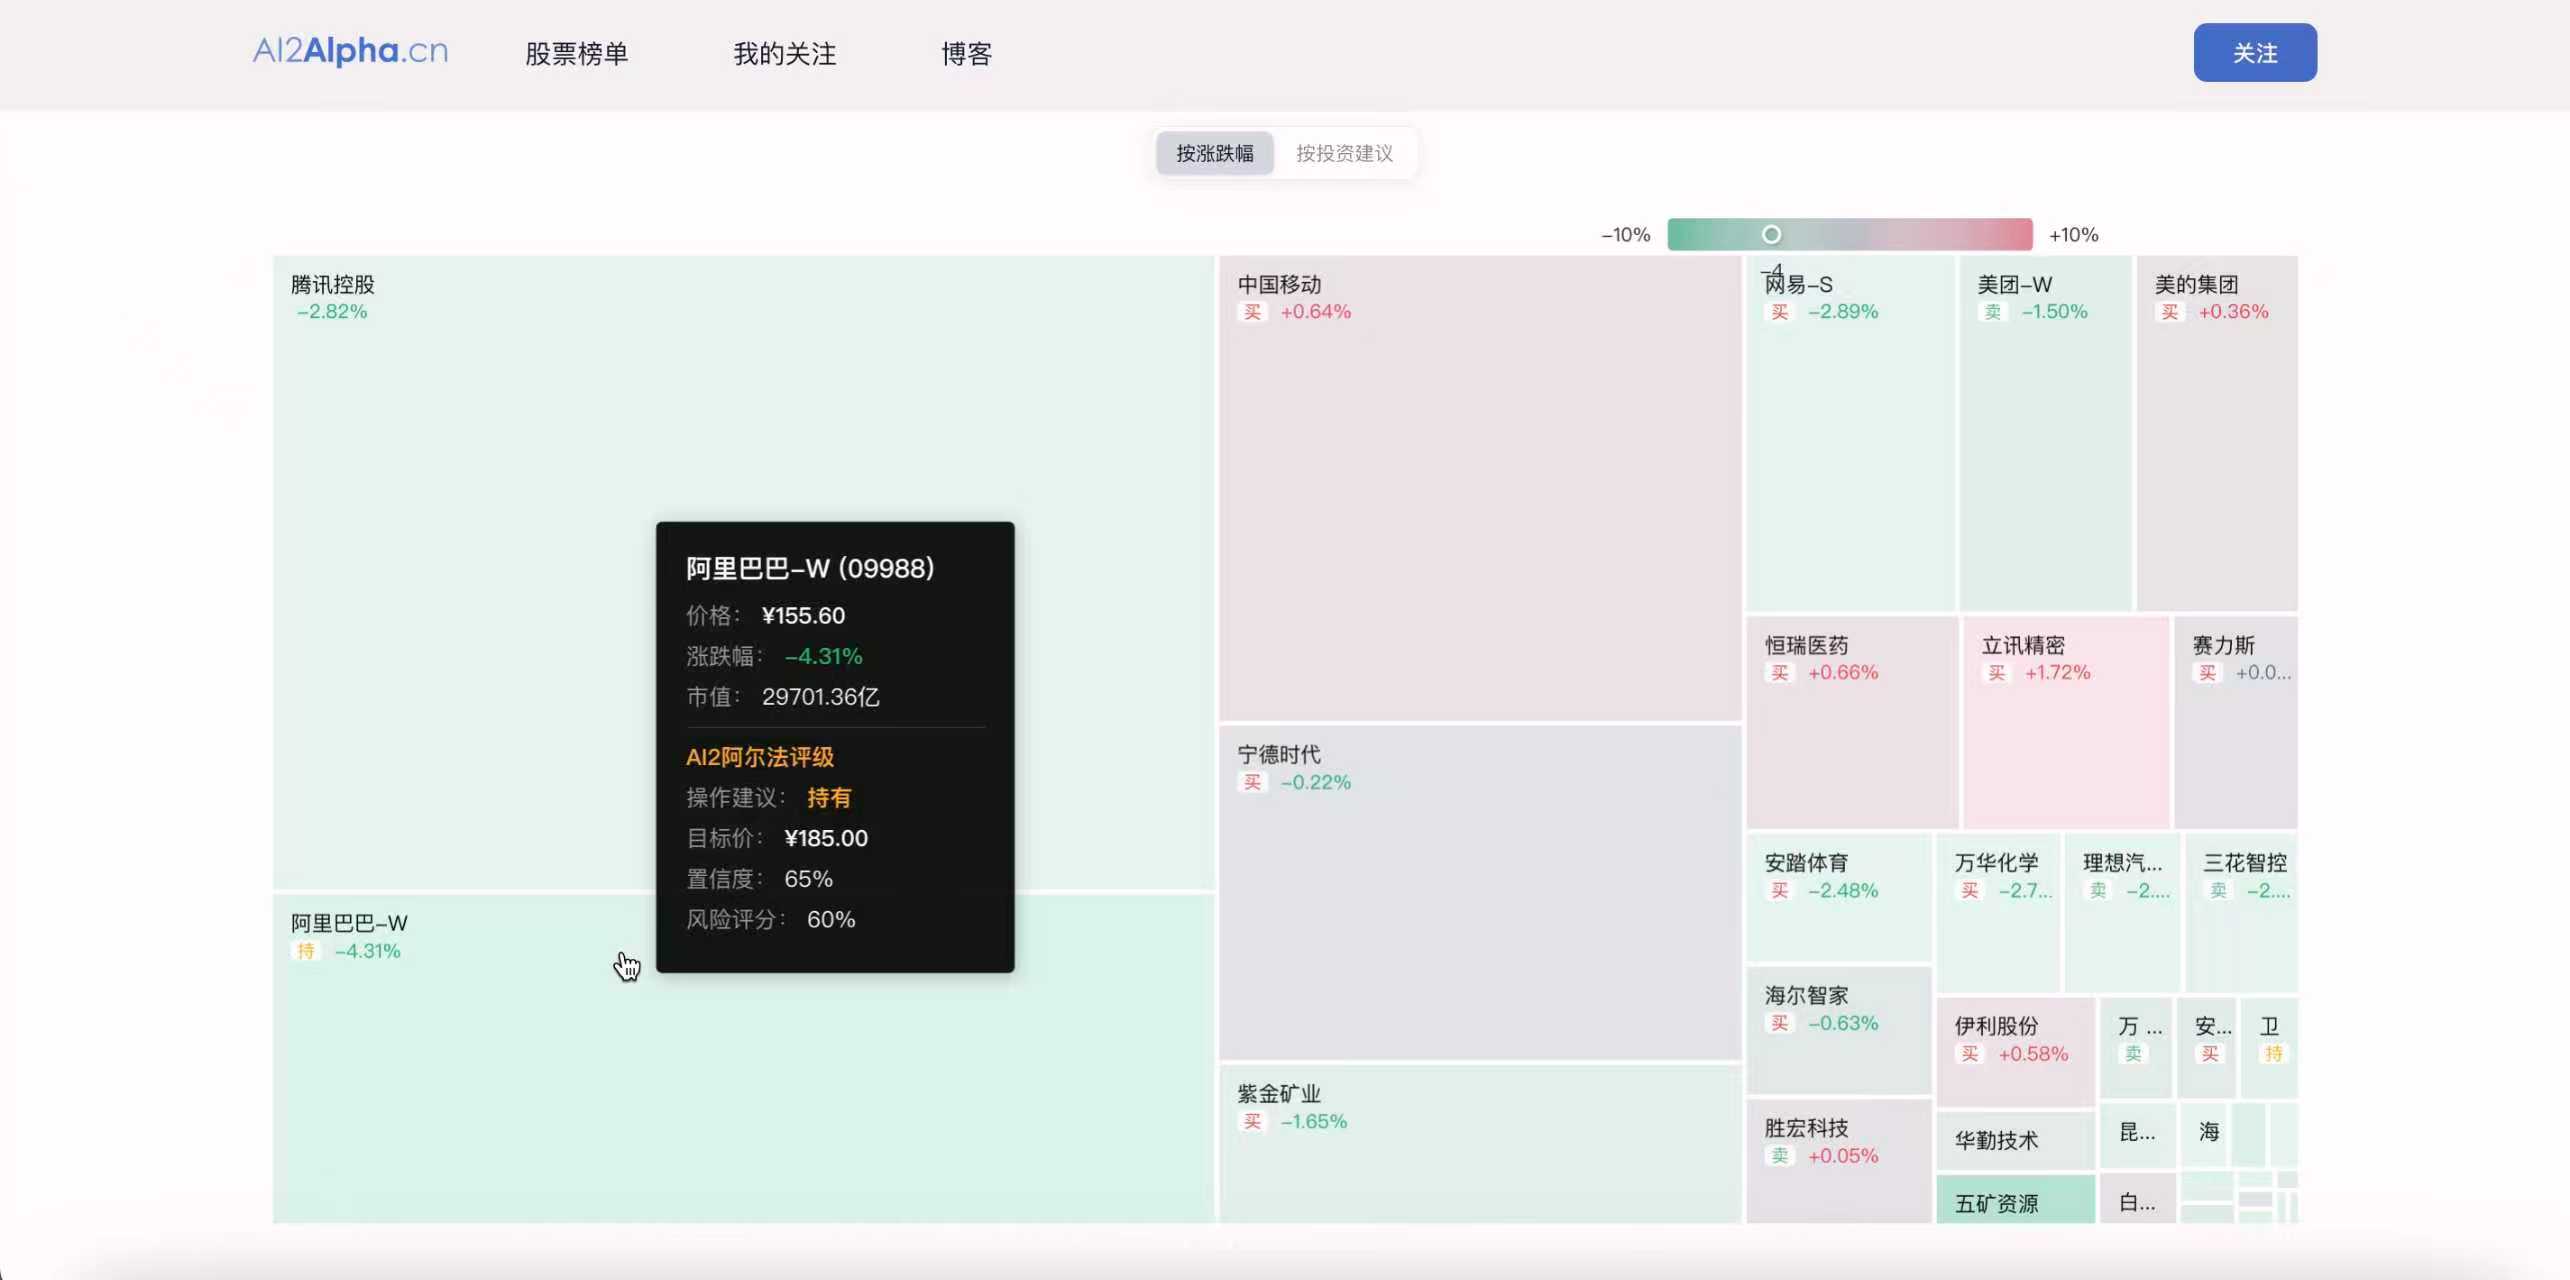Select the 五矿资源 green tile
Screen dimensions: 2570x1280
coord(2015,1201)
